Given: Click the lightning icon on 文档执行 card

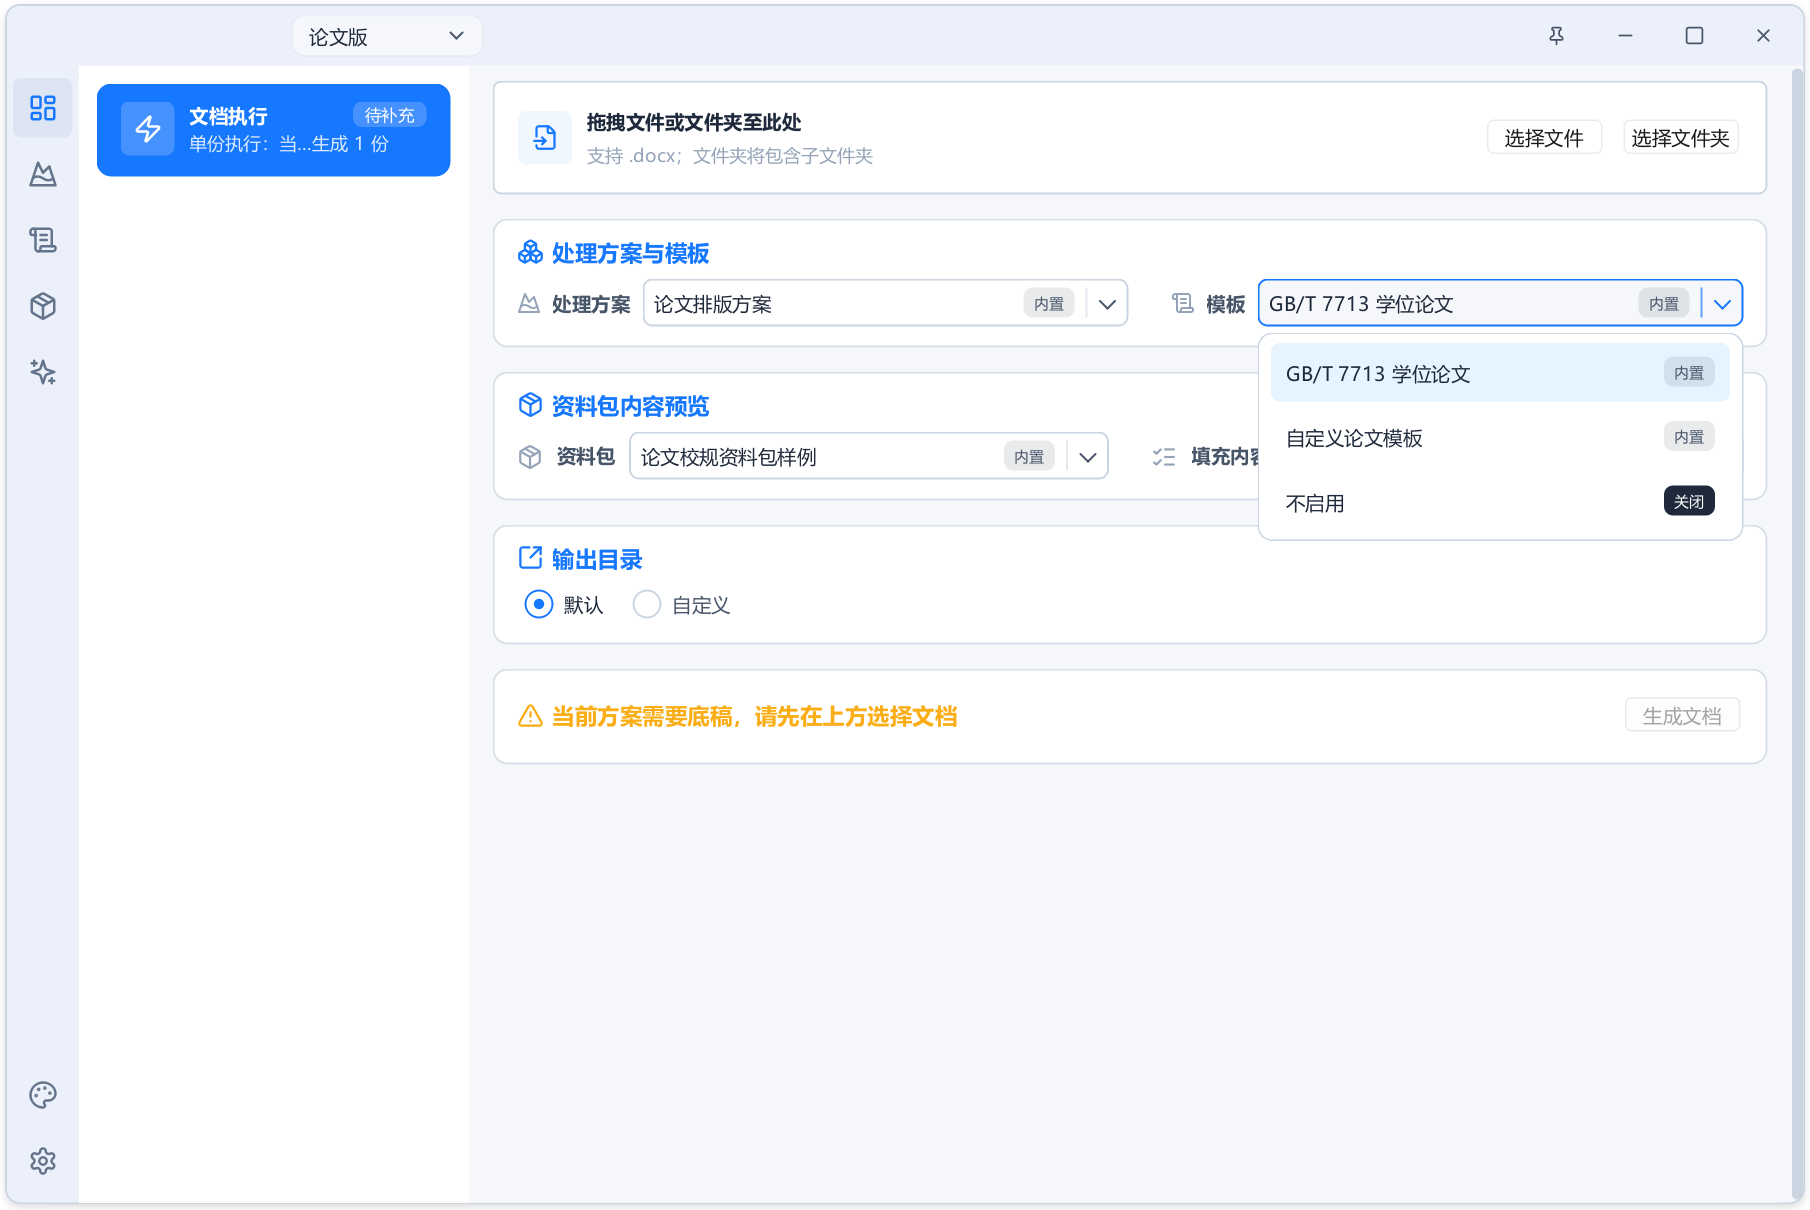Looking at the screenshot, I should (x=148, y=129).
